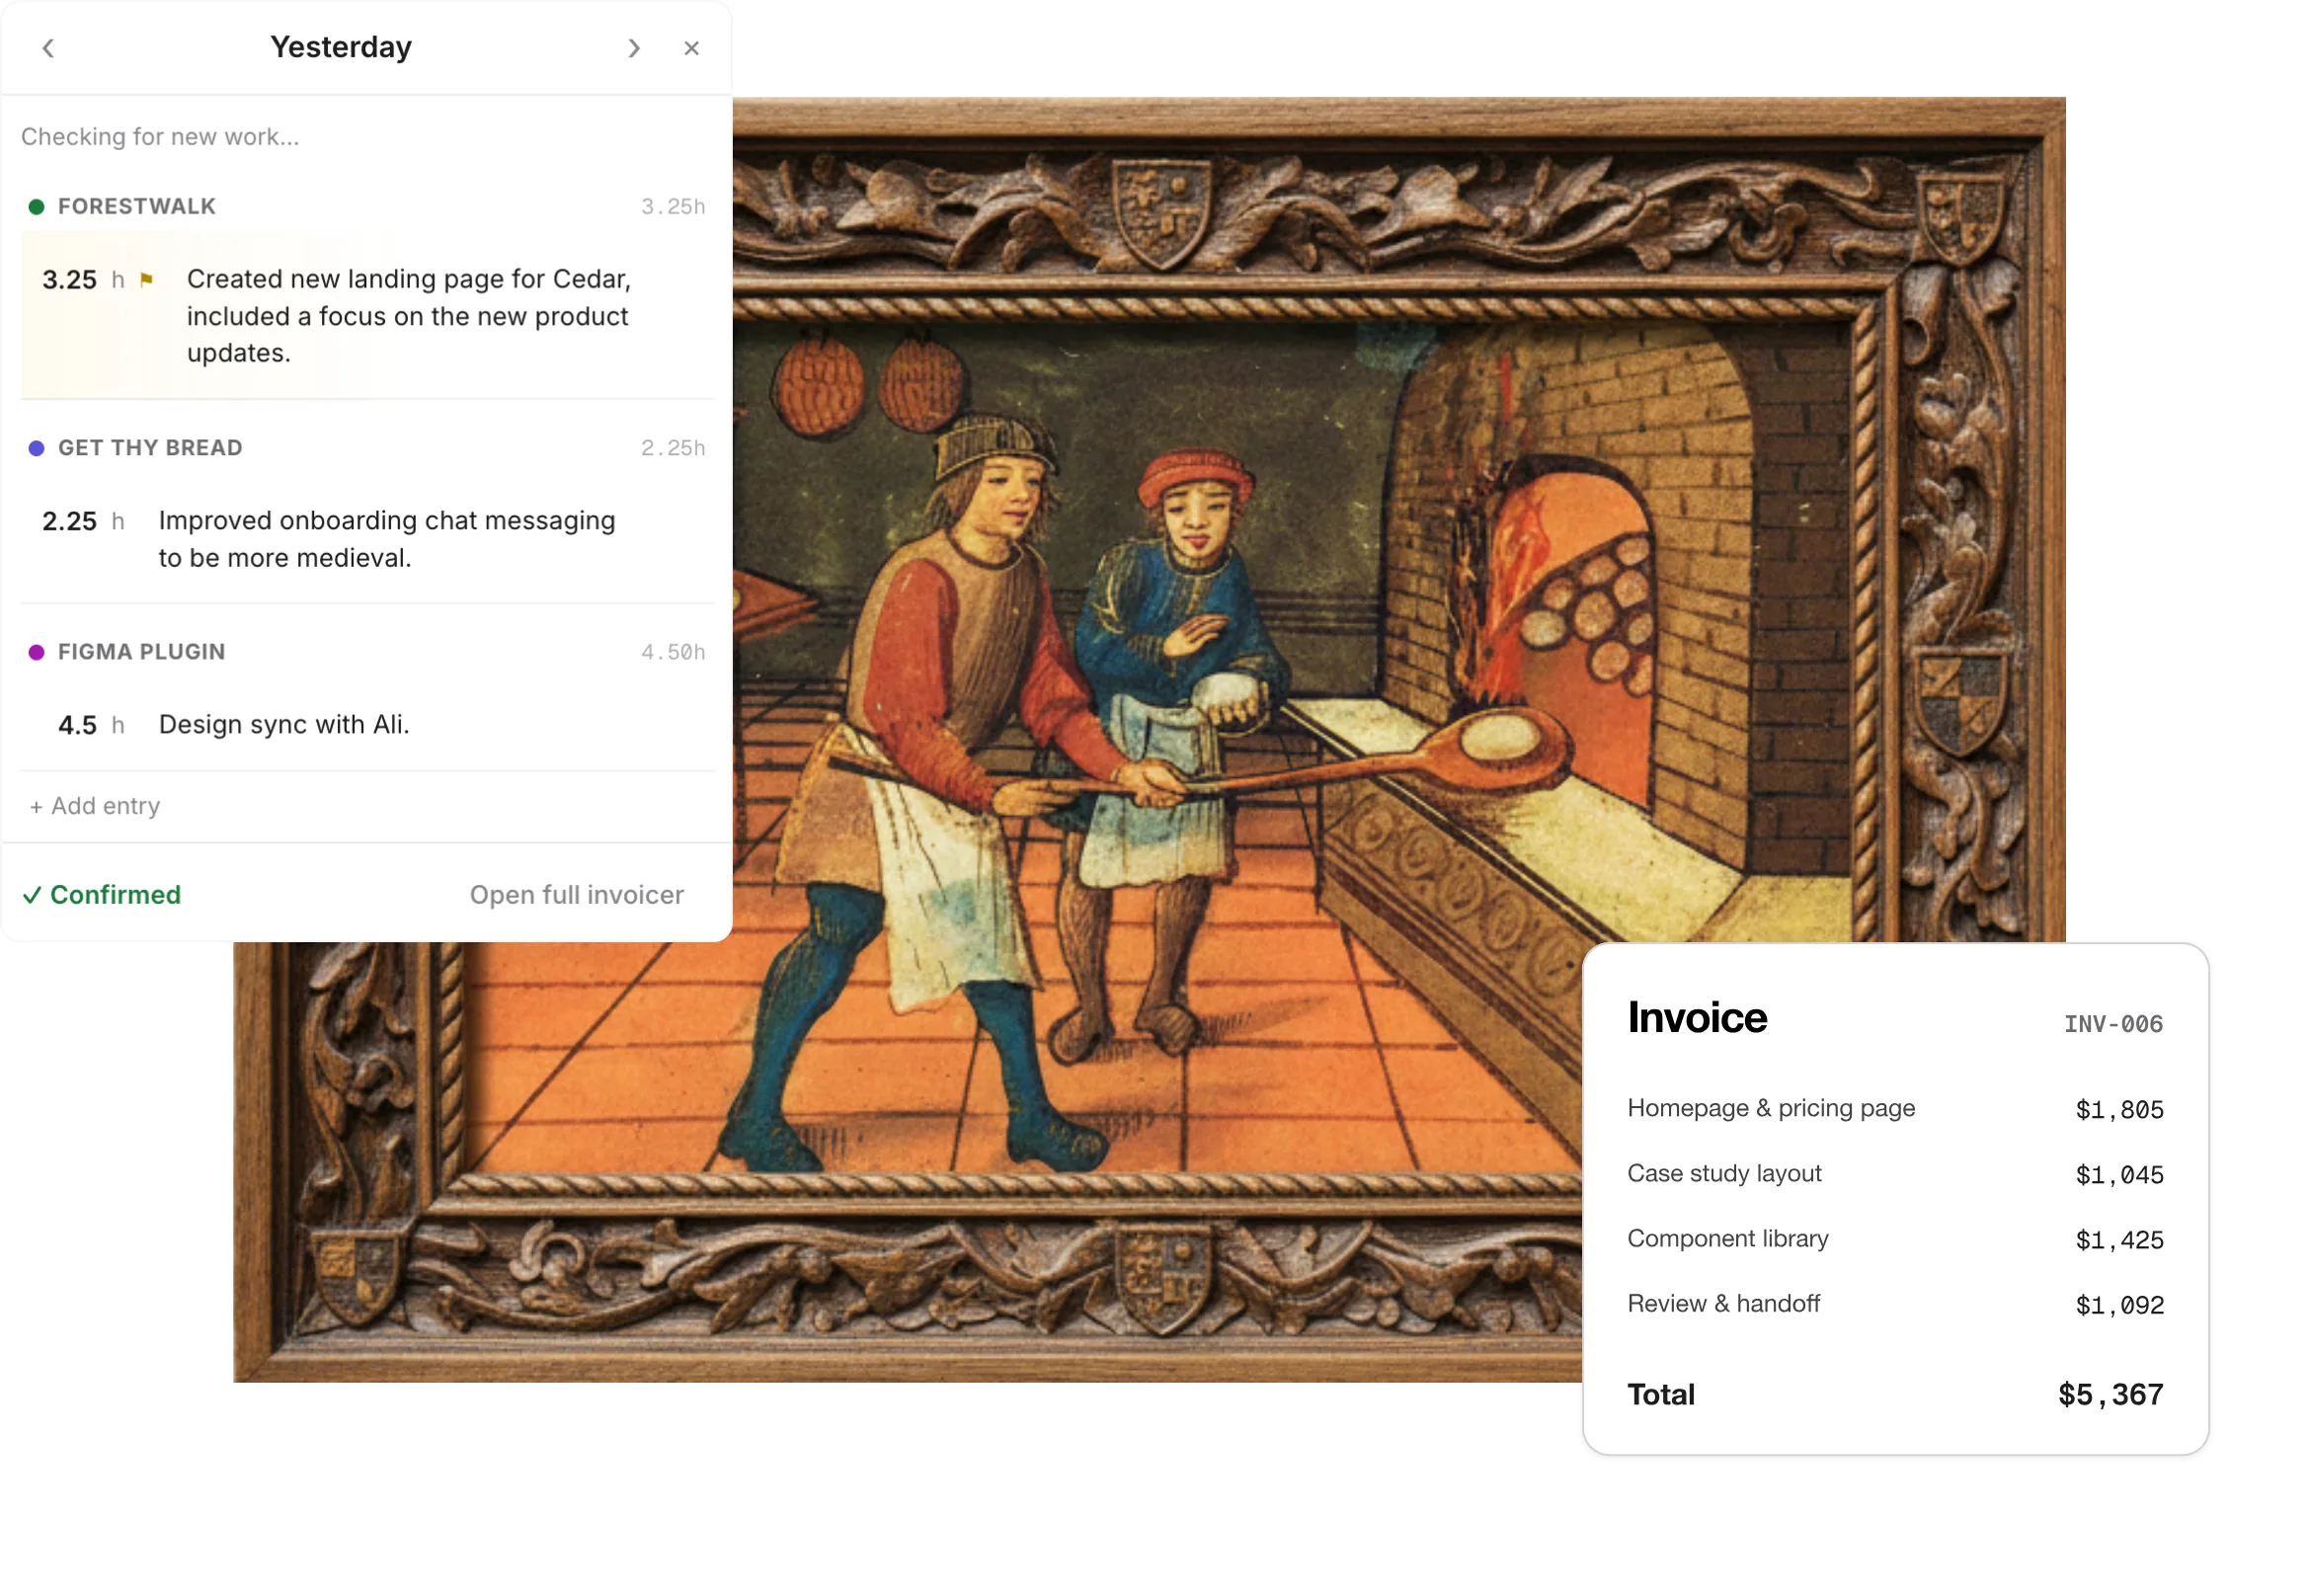Close the Yesterday panel

pyautogui.click(x=692, y=48)
